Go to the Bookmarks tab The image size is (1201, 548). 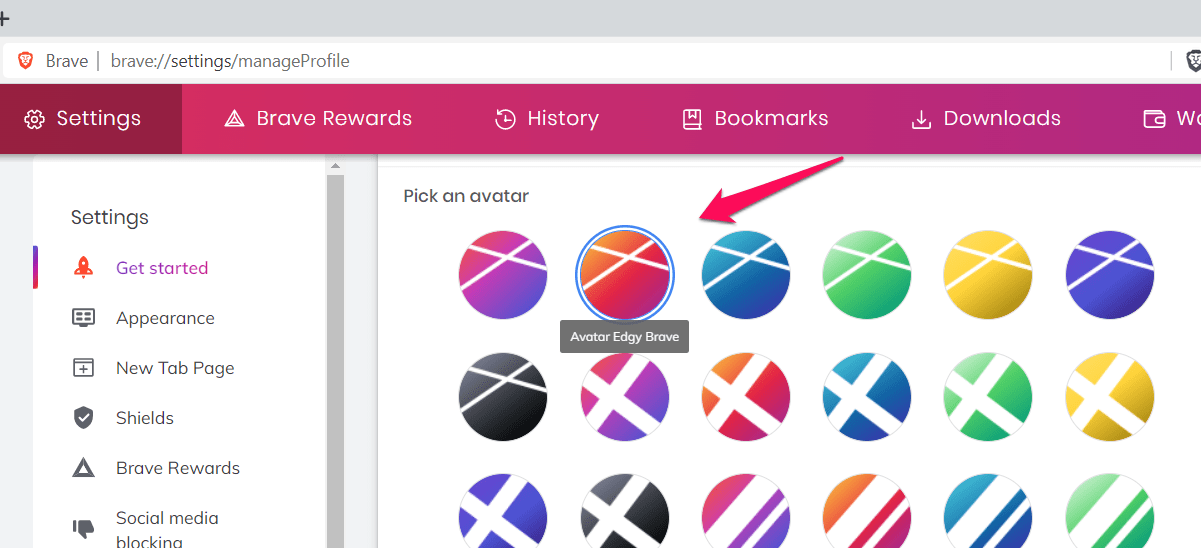(755, 119)
